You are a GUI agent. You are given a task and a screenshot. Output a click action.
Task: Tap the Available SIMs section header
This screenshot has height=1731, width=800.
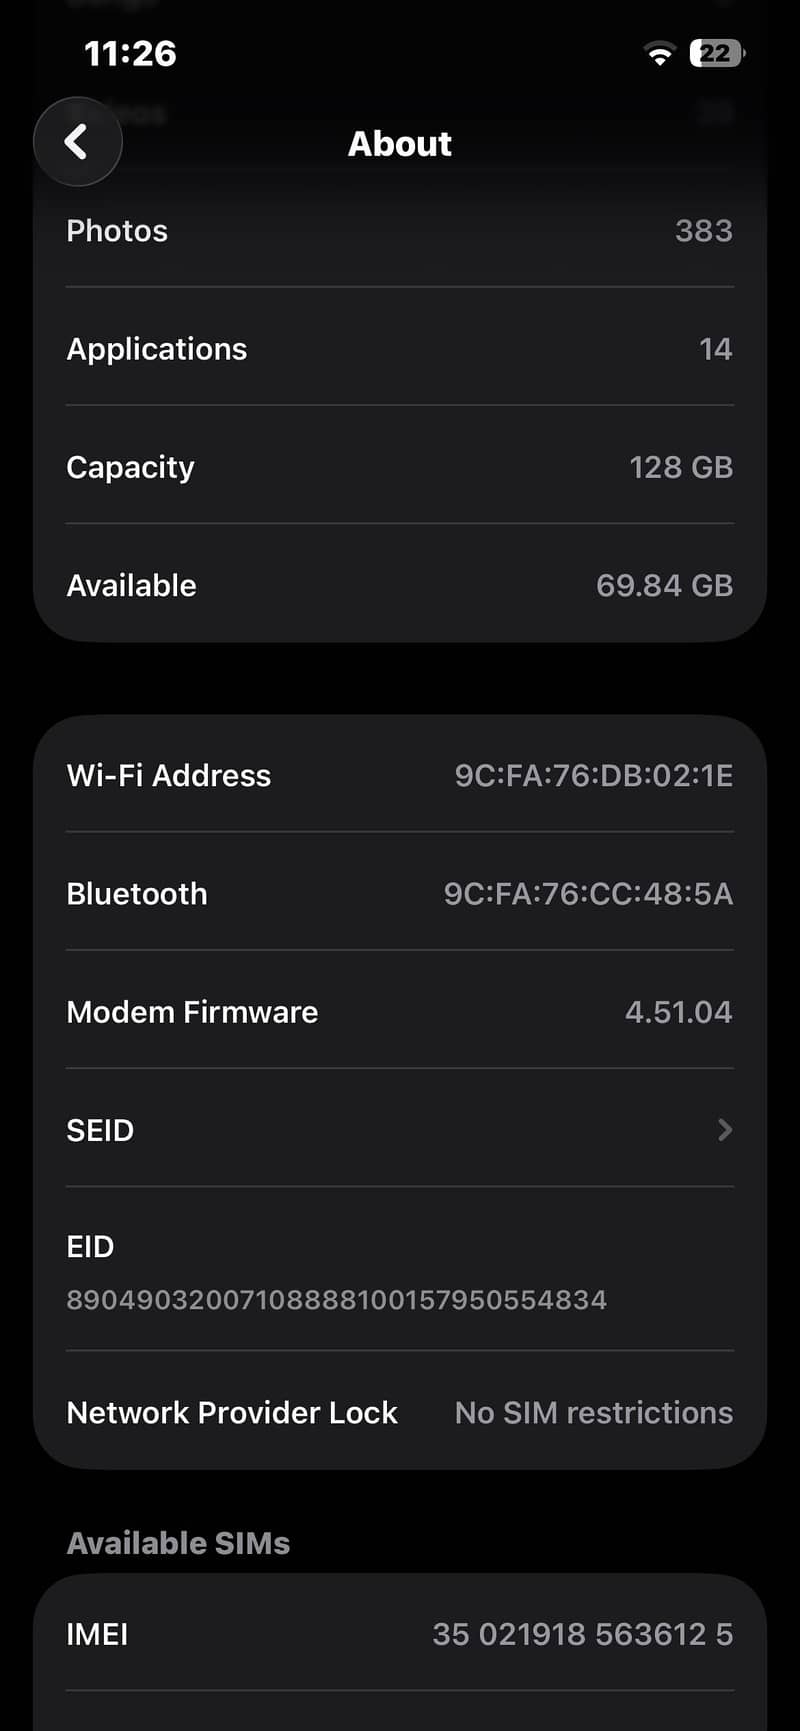pyautogui.click(x=178, y=1543)
